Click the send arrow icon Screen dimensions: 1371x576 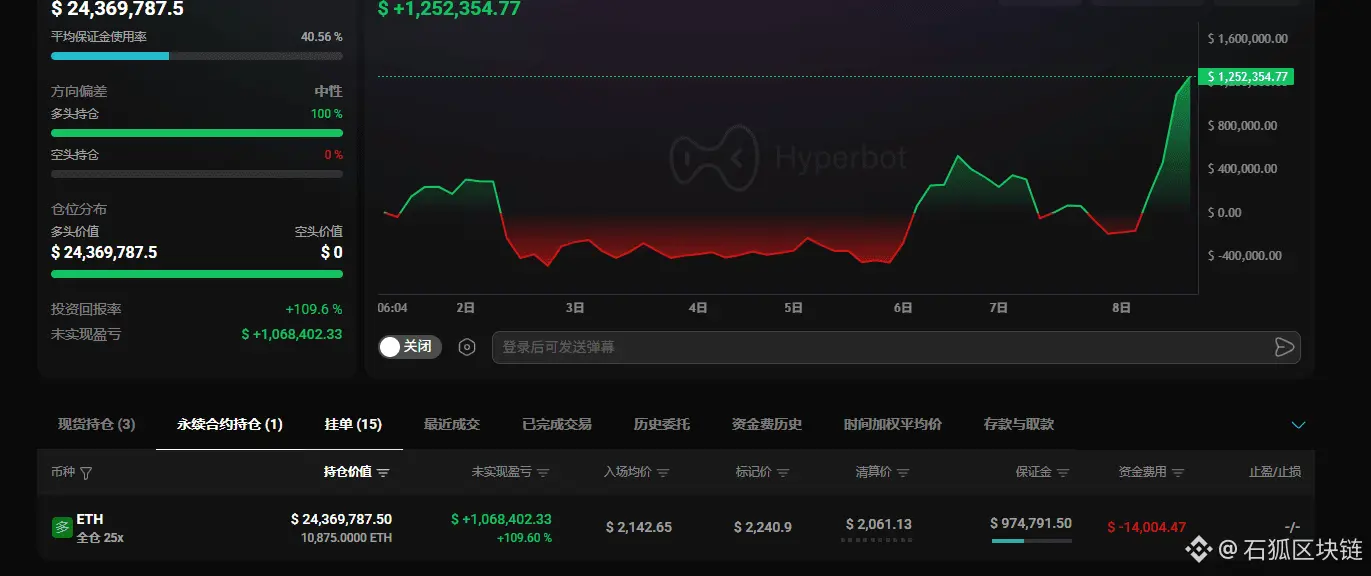[1284, 347]
